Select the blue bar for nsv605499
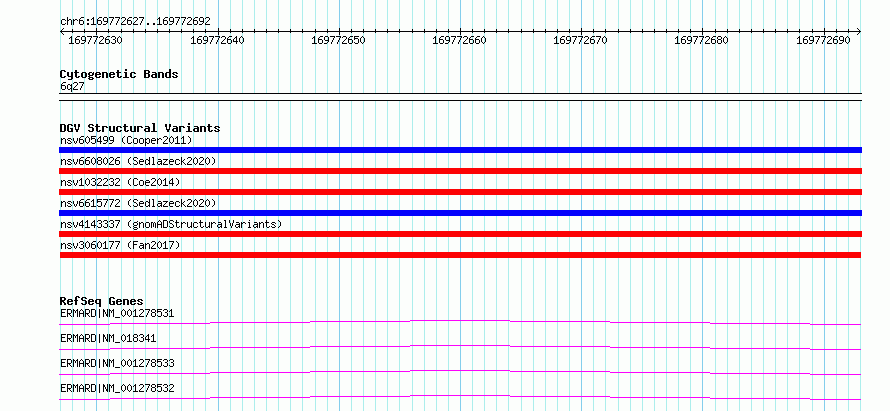890x411 pixels. 460,150
